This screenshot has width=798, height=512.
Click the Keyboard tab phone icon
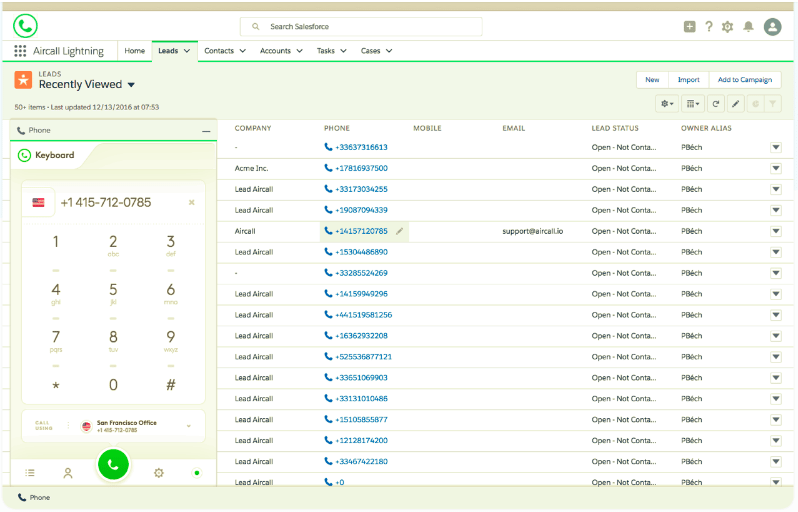tap(24, 155)
